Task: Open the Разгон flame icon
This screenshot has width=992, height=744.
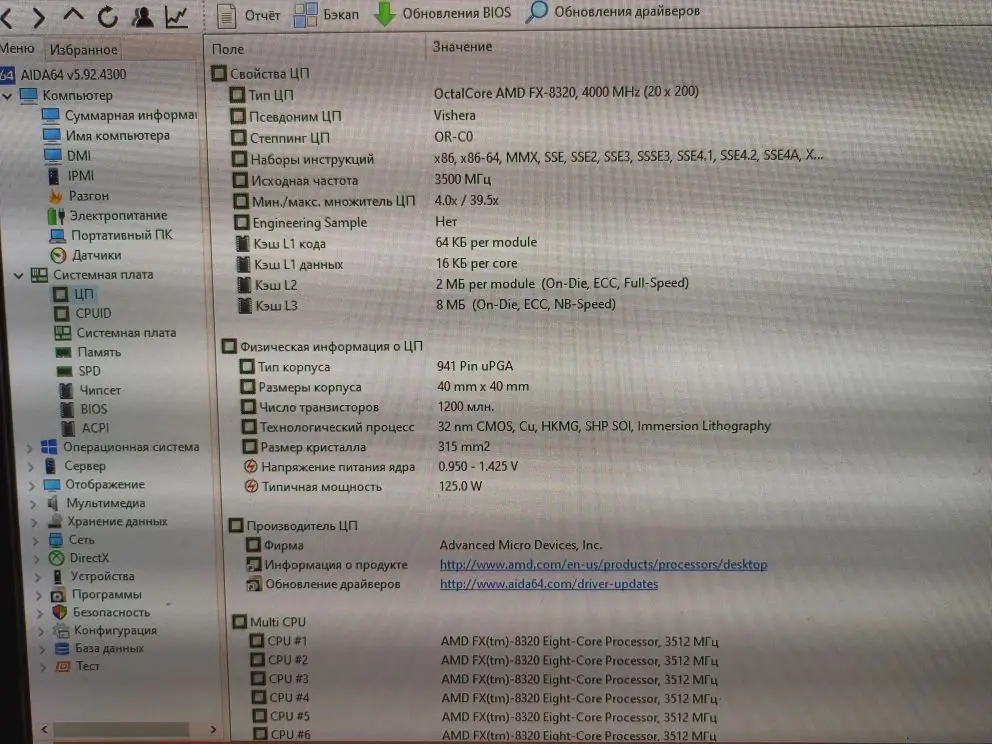Action: coord(56,196)
